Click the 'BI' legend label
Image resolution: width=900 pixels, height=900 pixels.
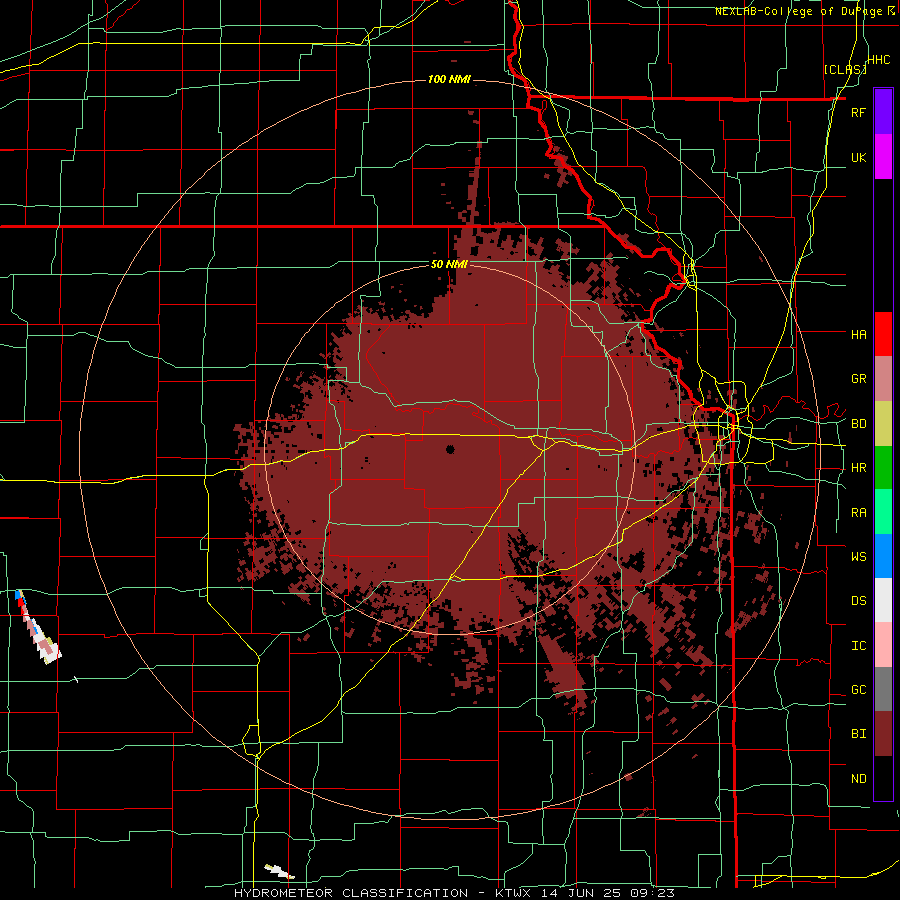(x=858, y=734)
